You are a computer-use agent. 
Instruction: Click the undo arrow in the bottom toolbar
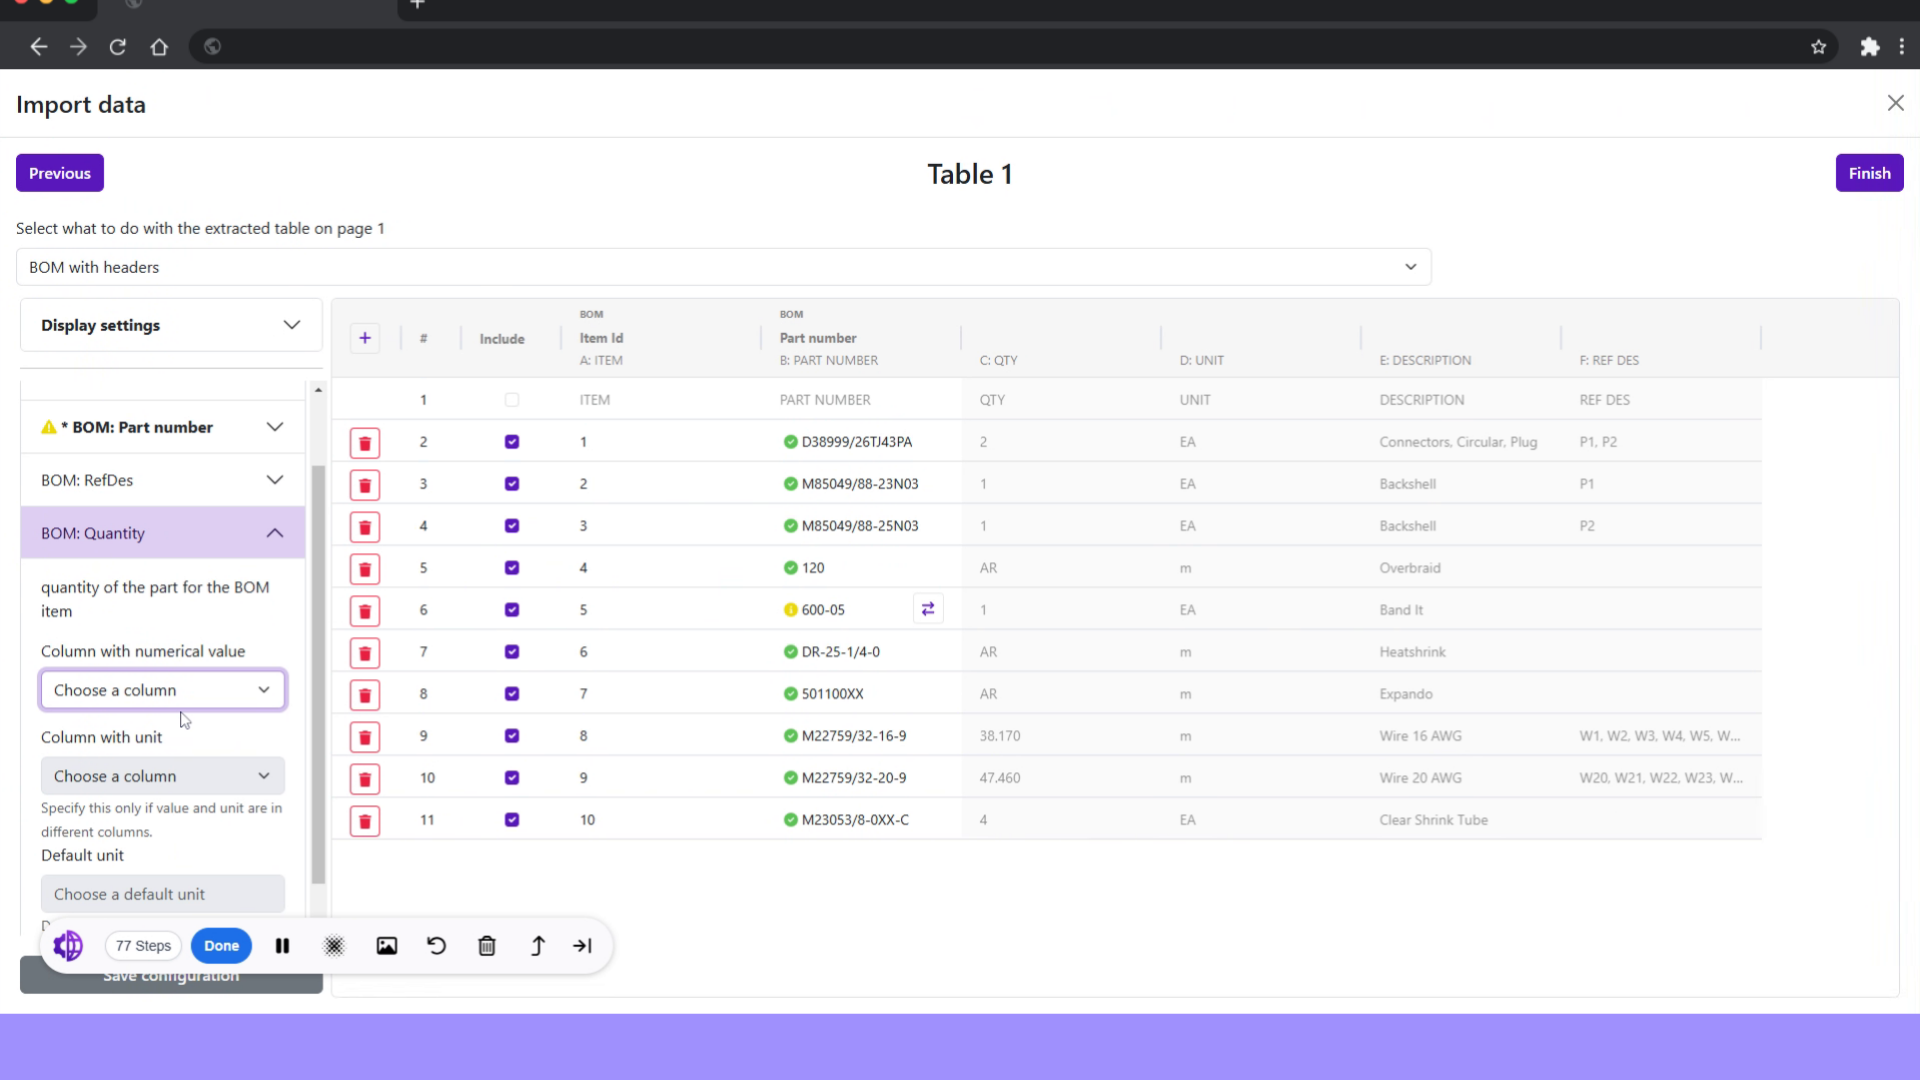436,945
